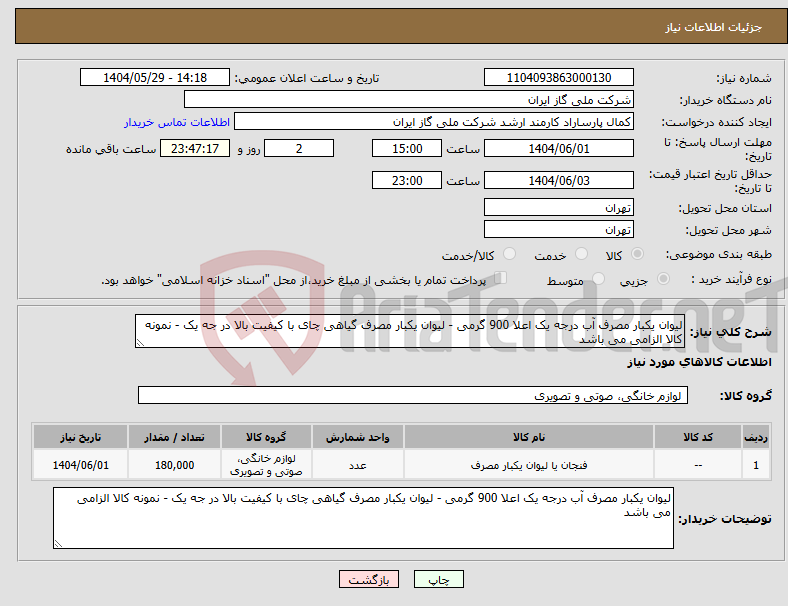The image size is (788, 606).
Task: Select the کالا/خدمت radio button
Action: pyautogui.click(x=509, y=254)
